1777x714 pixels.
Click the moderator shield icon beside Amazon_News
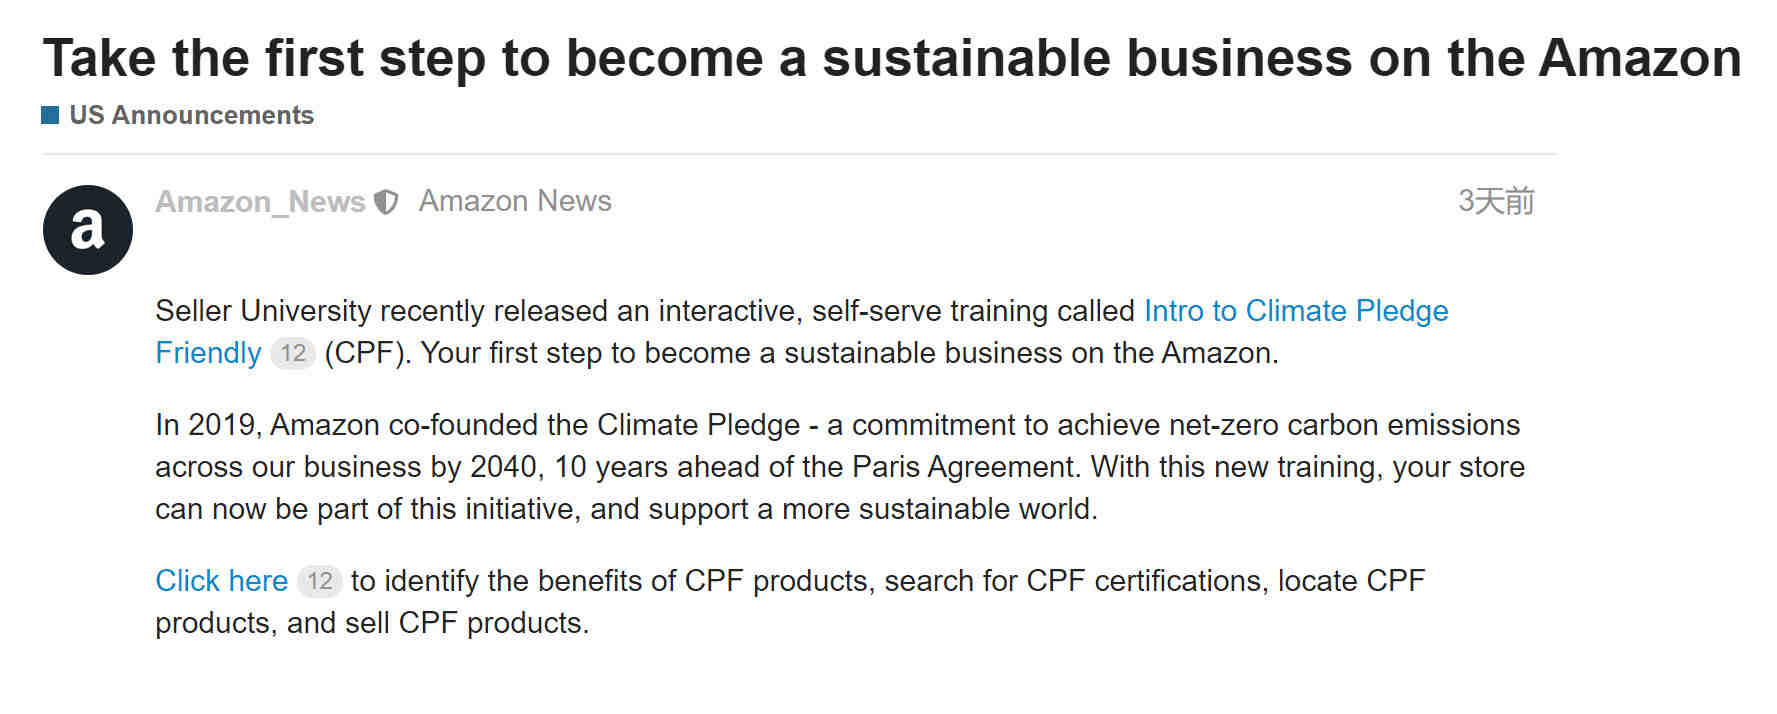[x=386, y=203]
